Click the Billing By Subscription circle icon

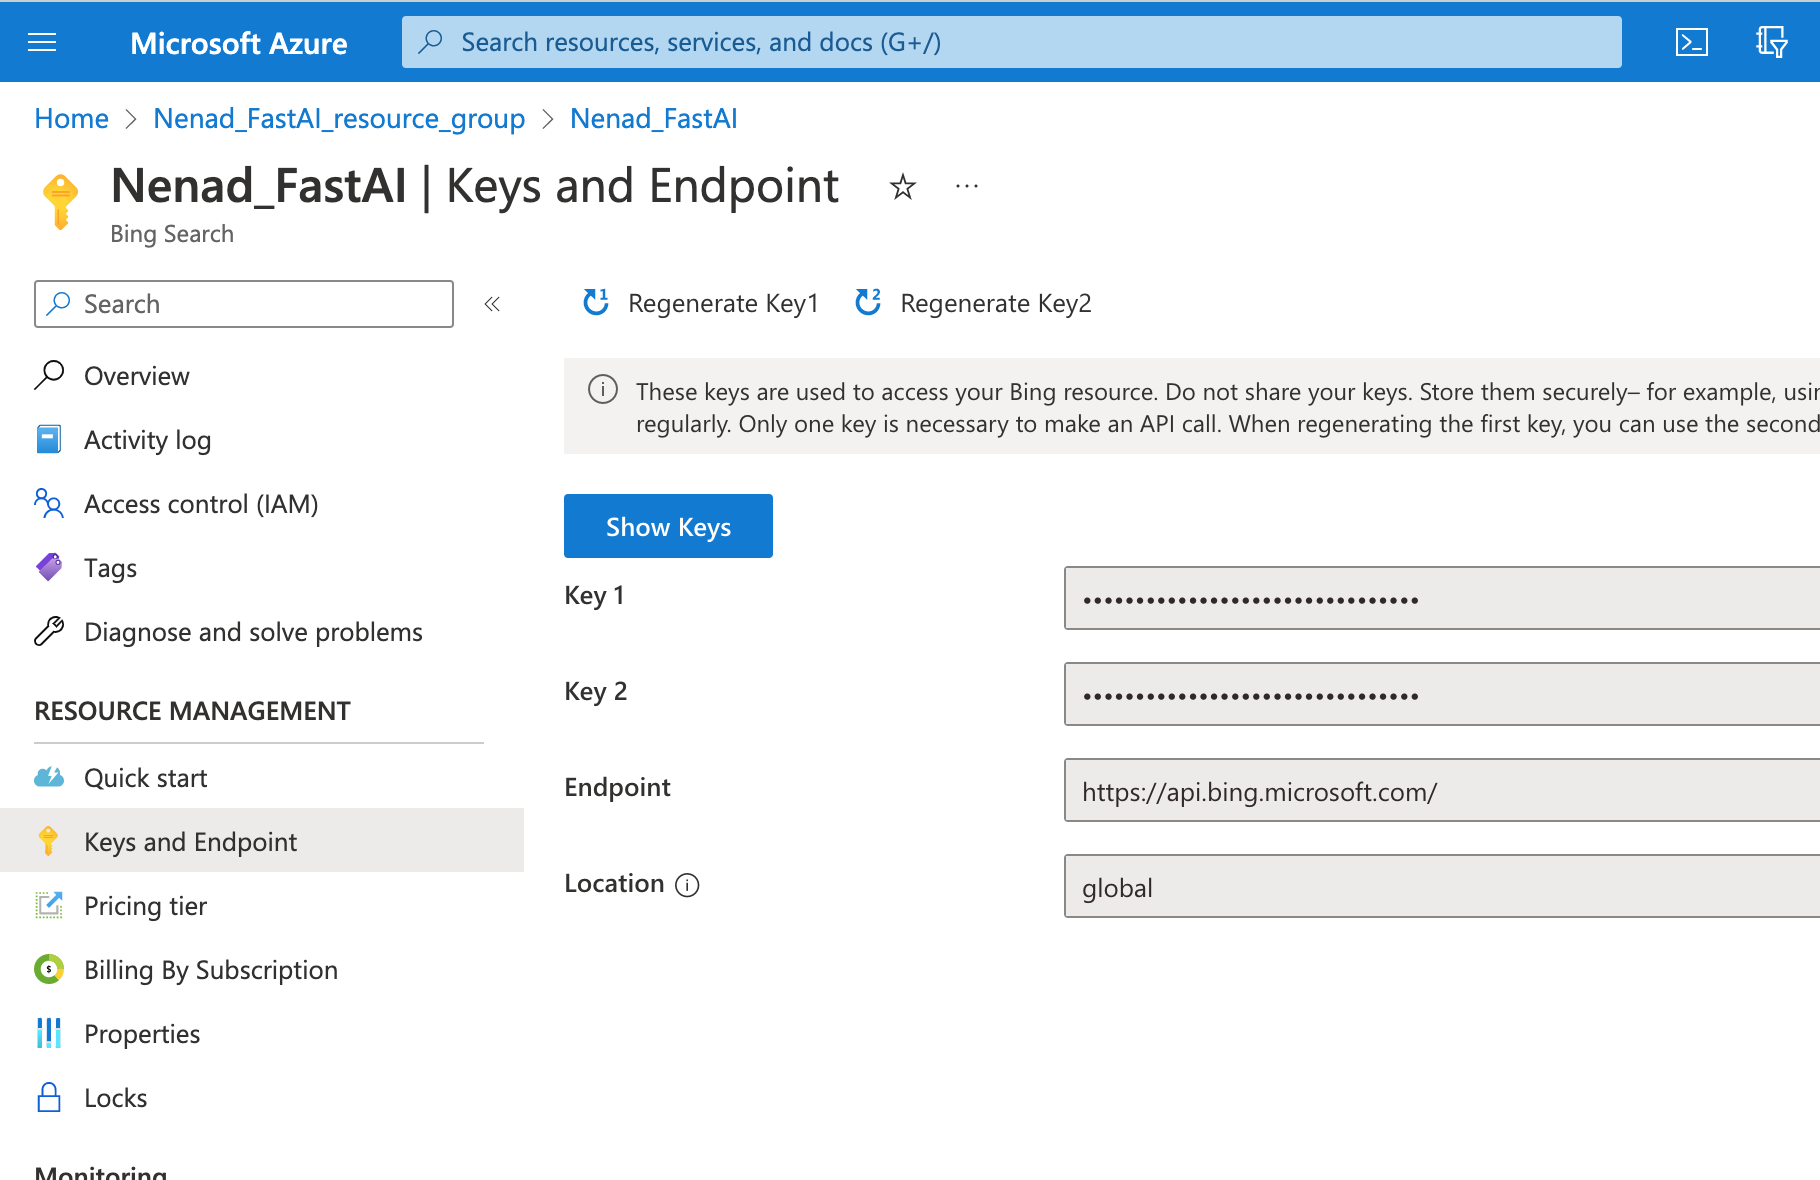pyautogui.click(x=49, y=969)
